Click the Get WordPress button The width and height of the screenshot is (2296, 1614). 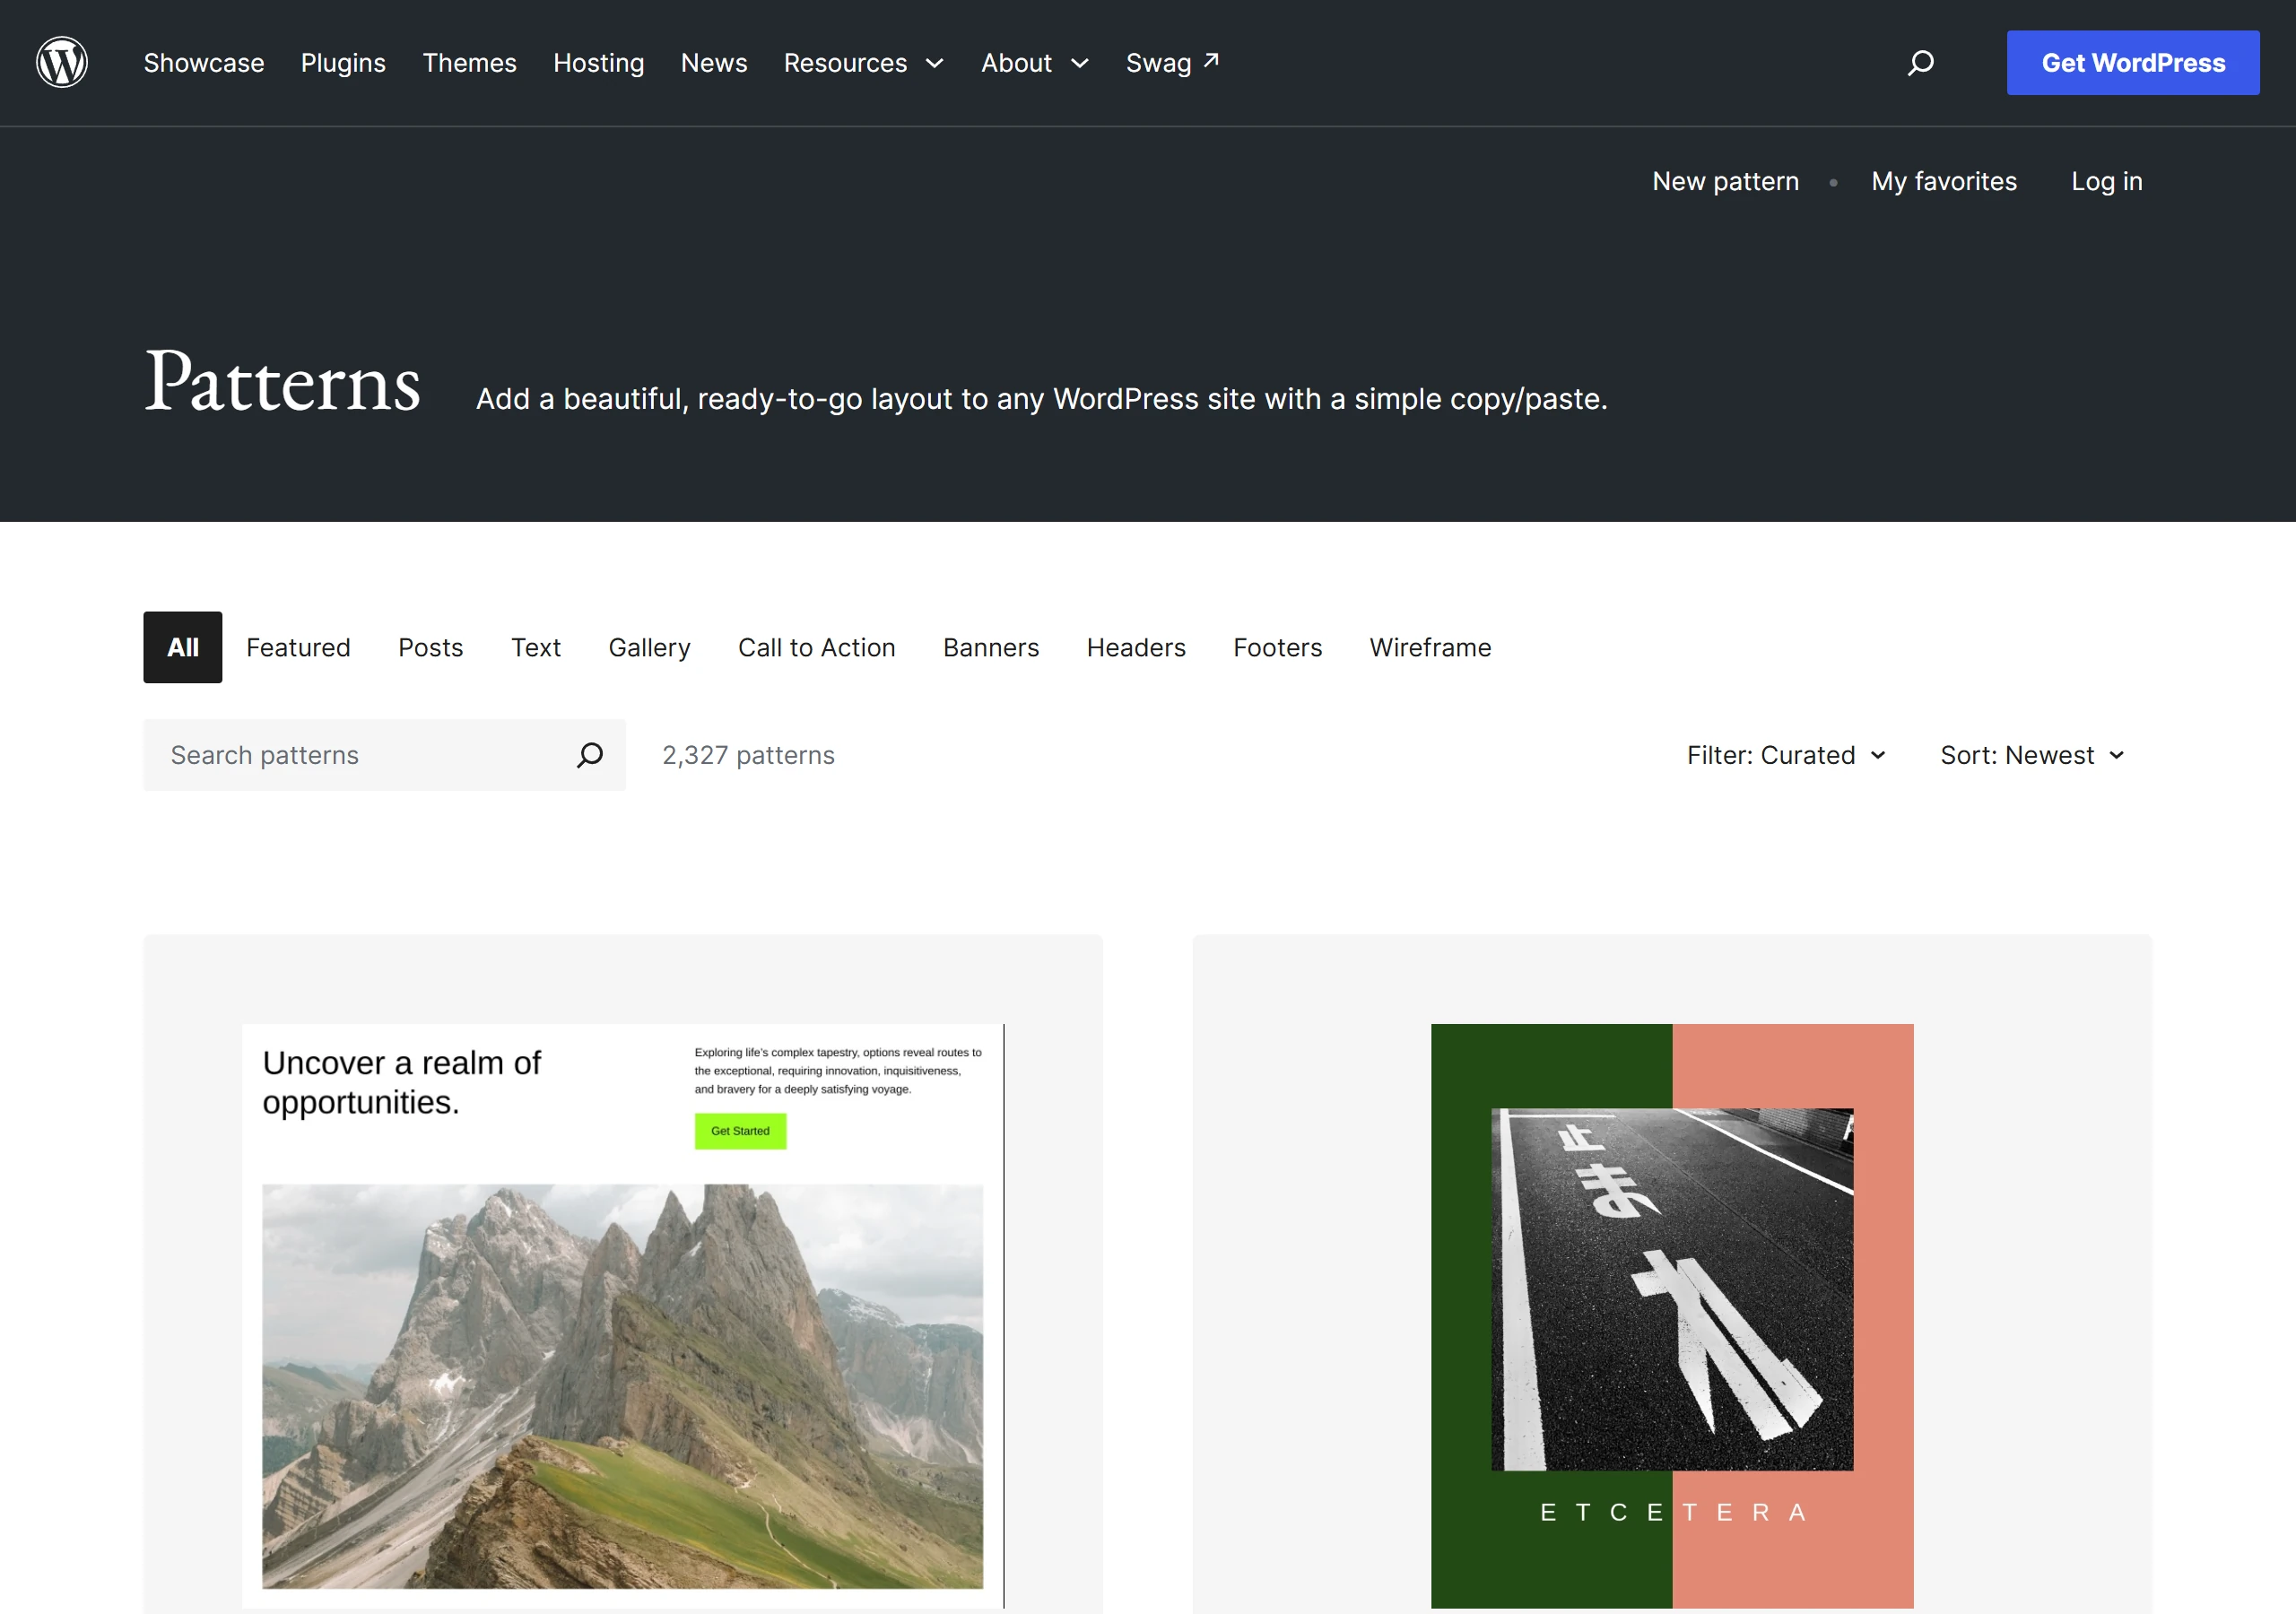2133,63
